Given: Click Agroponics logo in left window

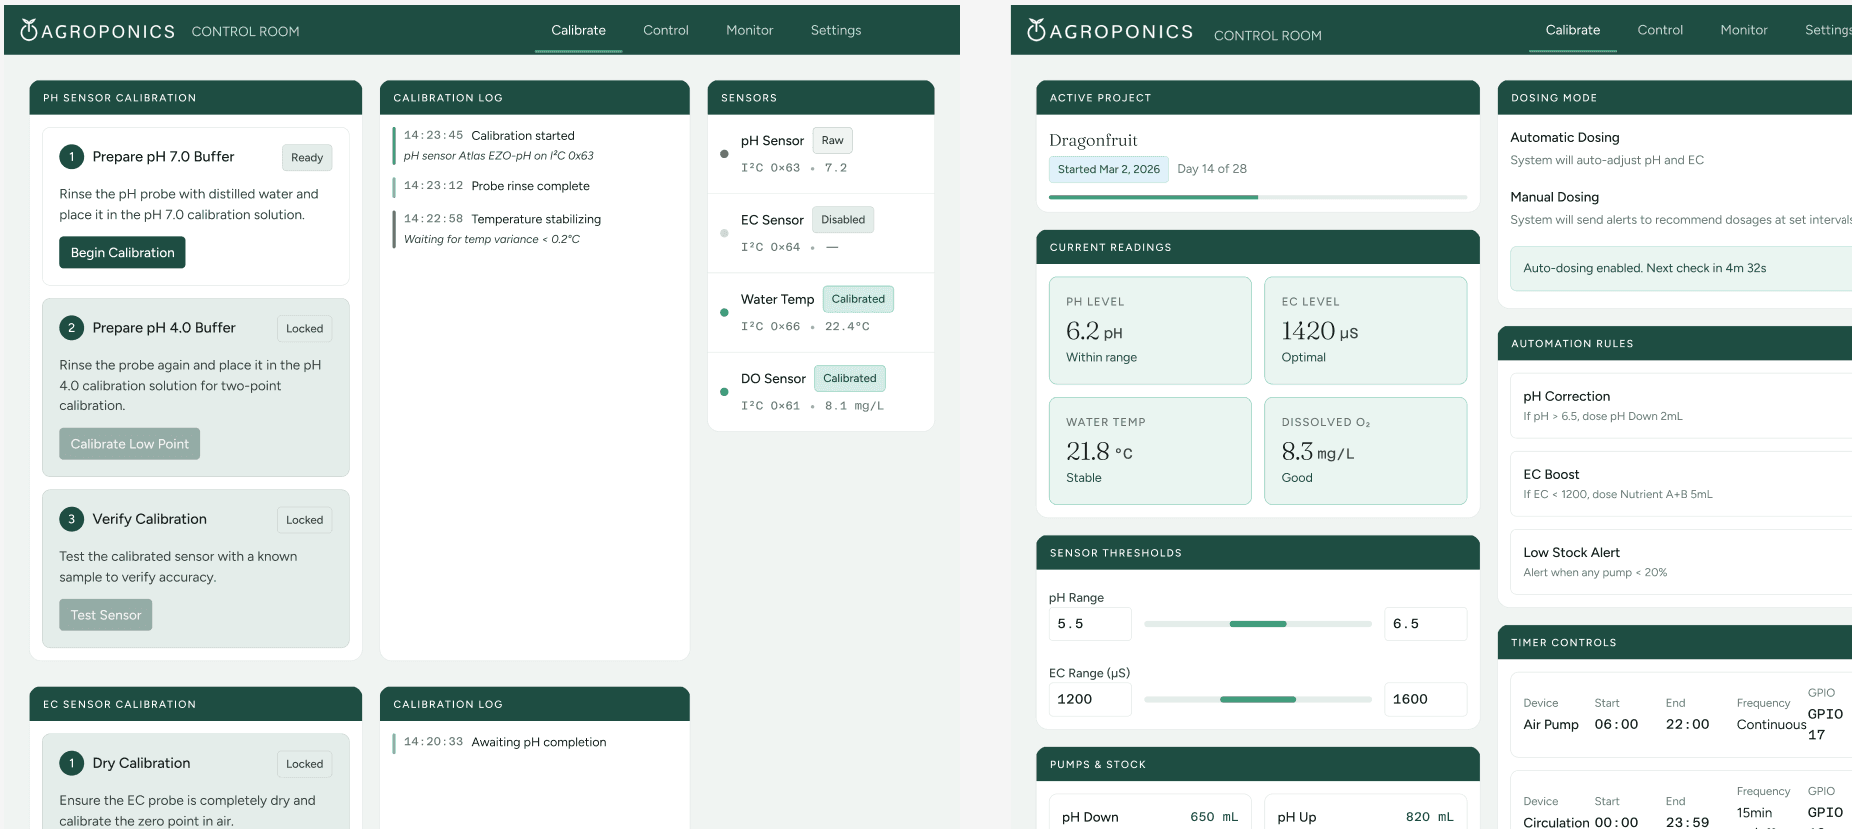Looking at the screenshot, I should pyautogui.click(x=97, y=31).
